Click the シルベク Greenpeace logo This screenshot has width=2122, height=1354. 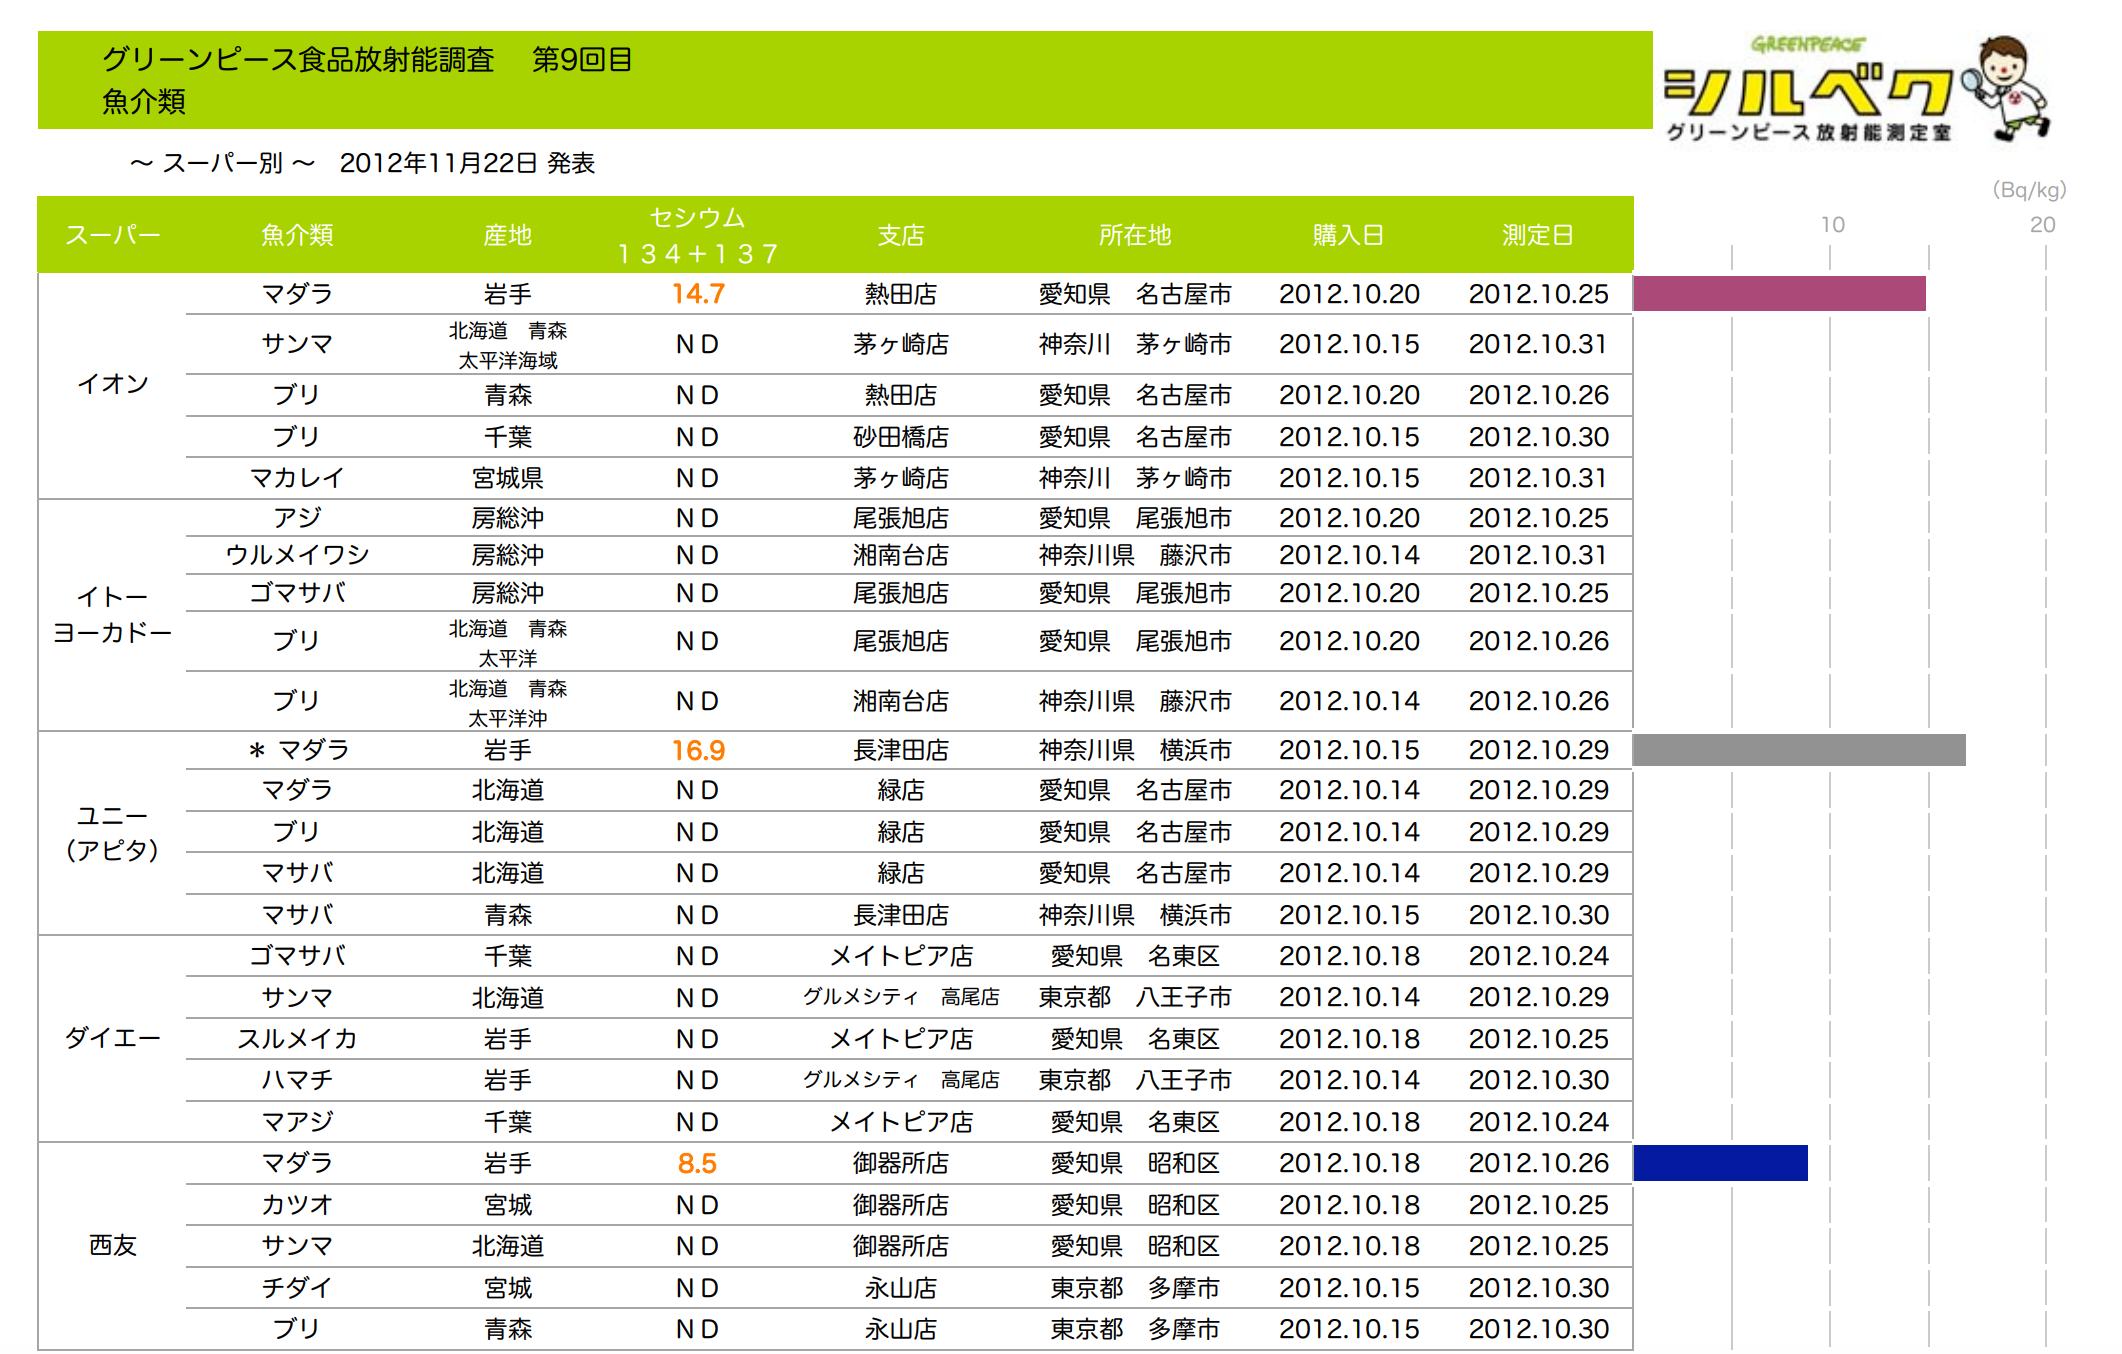tap(1857, 89)
